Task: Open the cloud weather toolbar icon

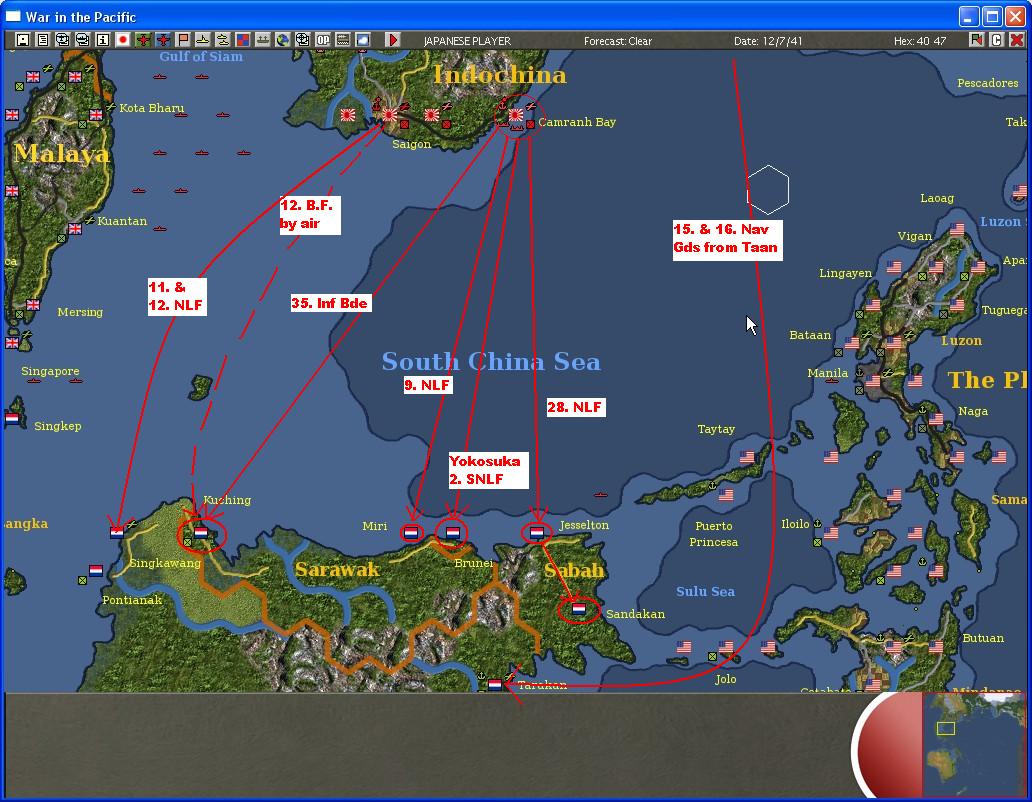Action: click(363, 40)
